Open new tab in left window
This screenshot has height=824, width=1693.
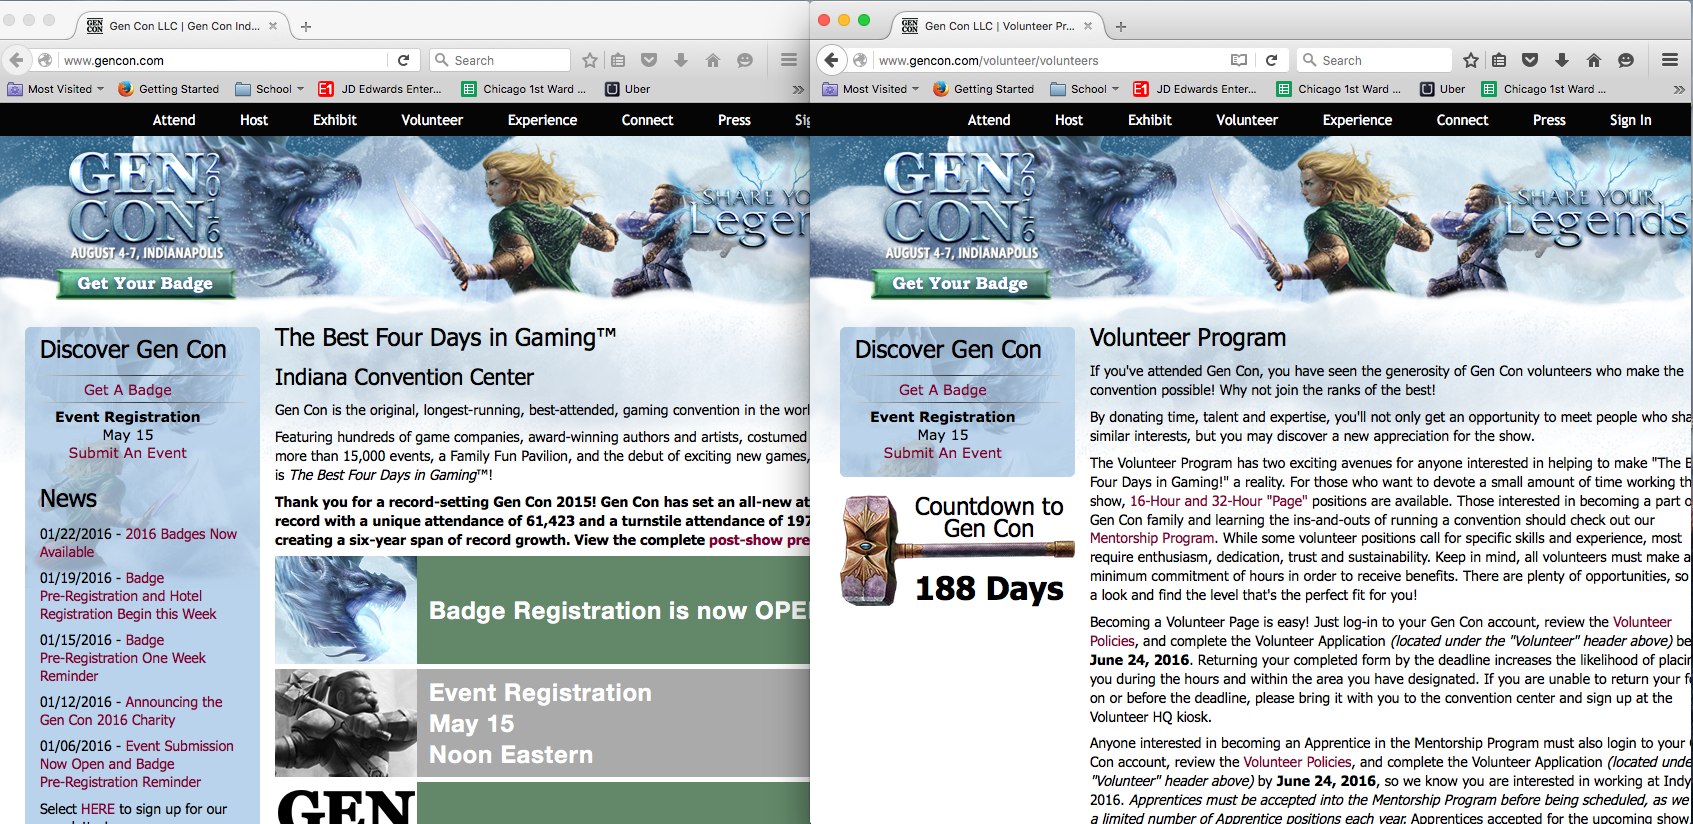306,27
